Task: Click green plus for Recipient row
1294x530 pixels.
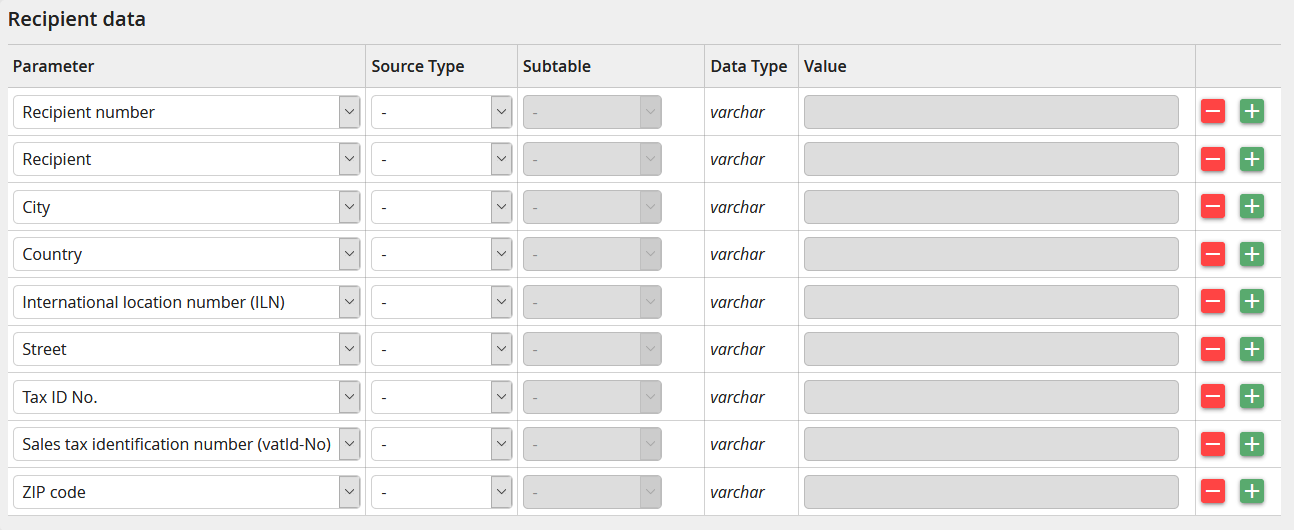Action: pos(1252,159)
